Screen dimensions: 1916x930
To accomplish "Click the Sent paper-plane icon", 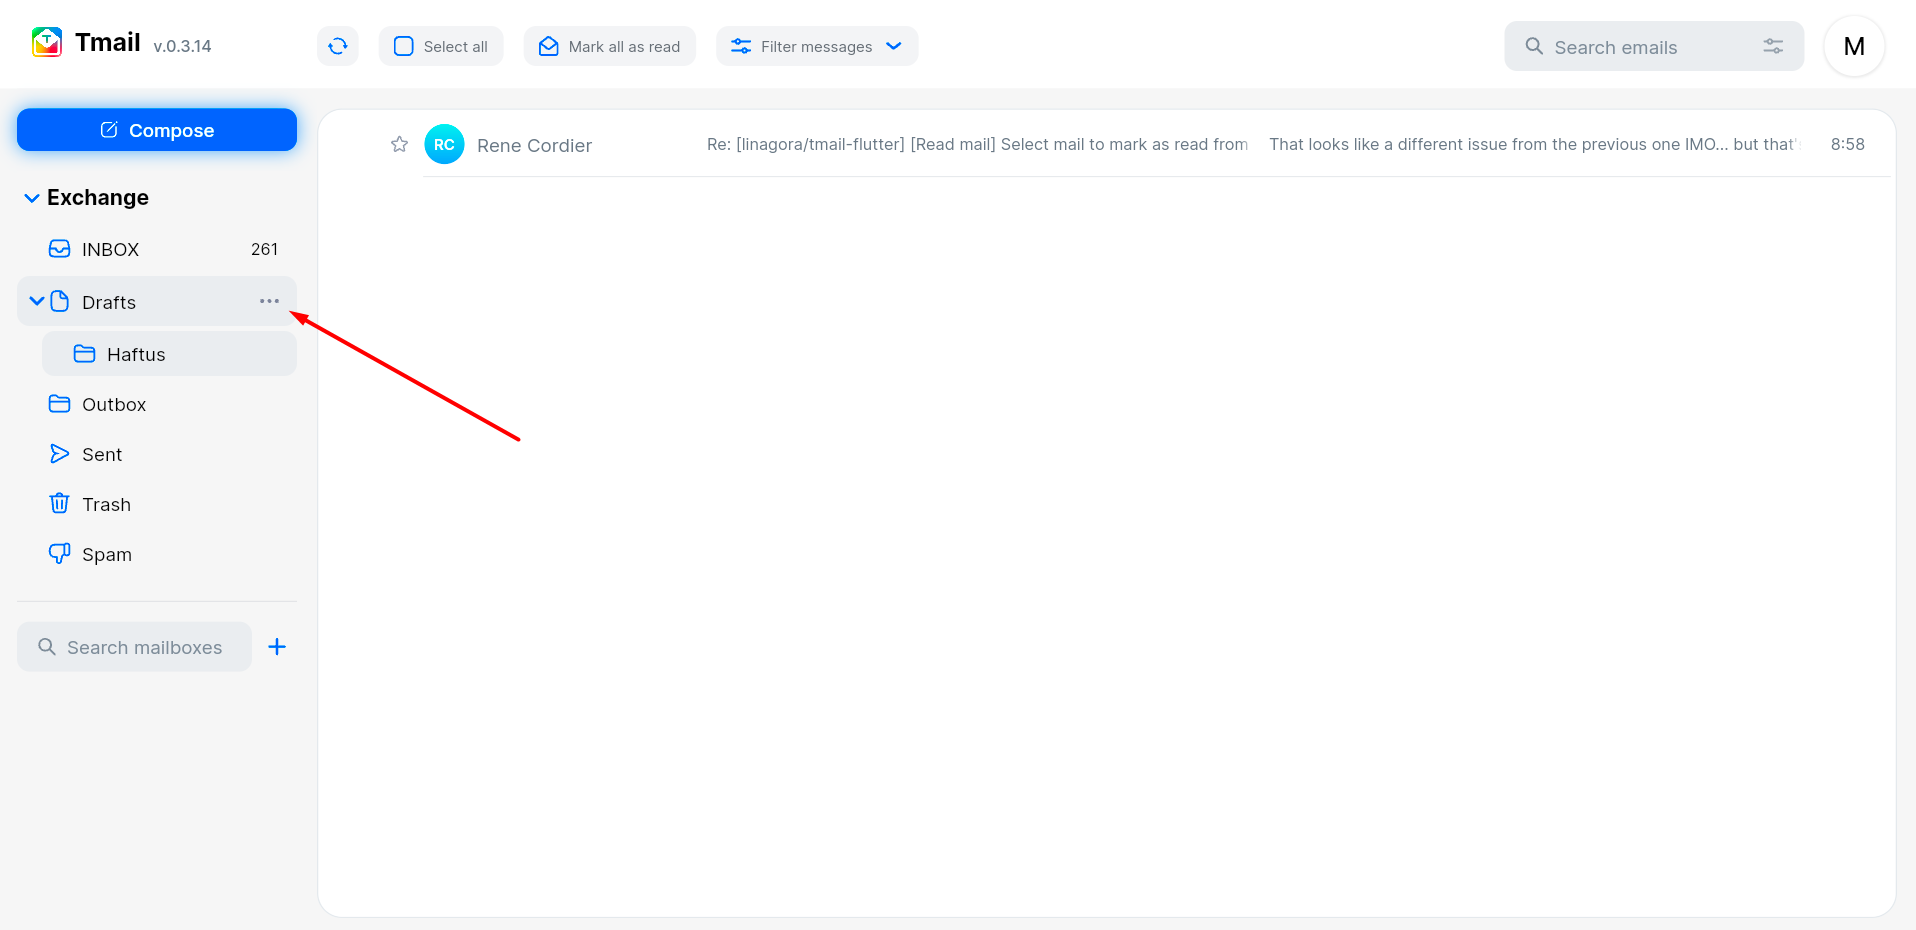I will tap(59, 453).
